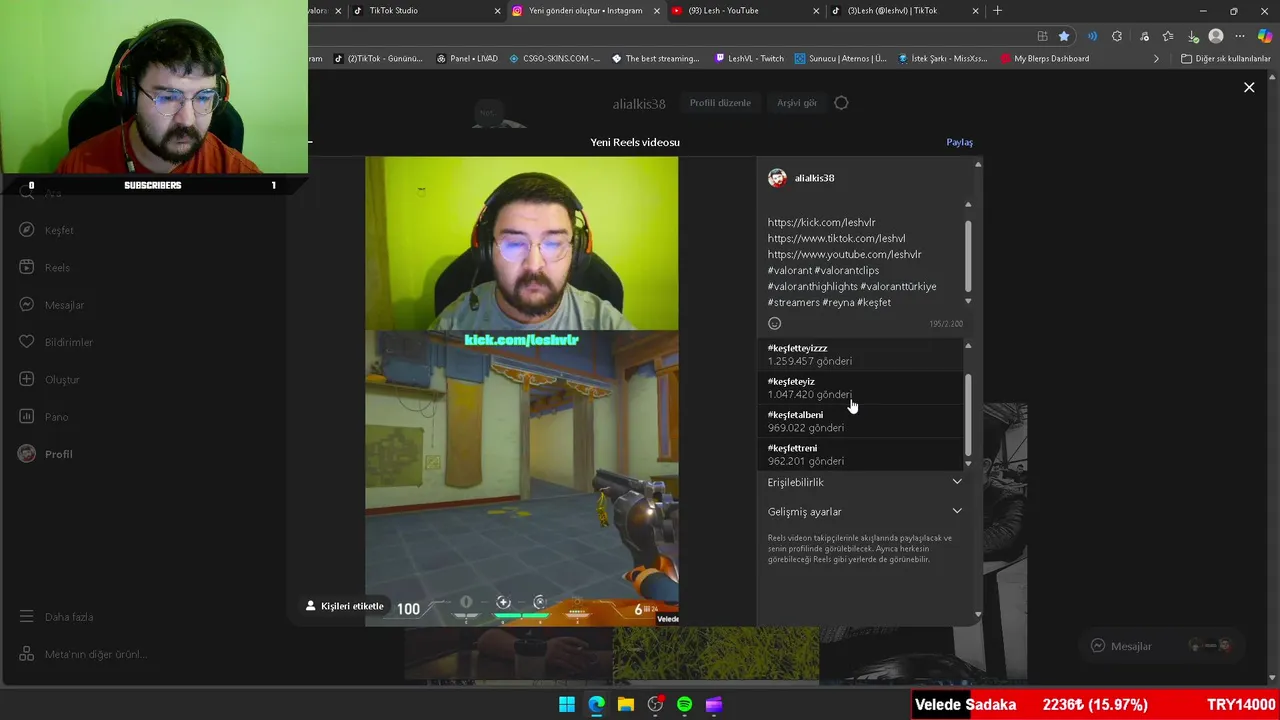Open Pano in the Instagram sidebar
Image resolution: width=1280 pixels, height=720 pixels.
click(x=44, y=417)
